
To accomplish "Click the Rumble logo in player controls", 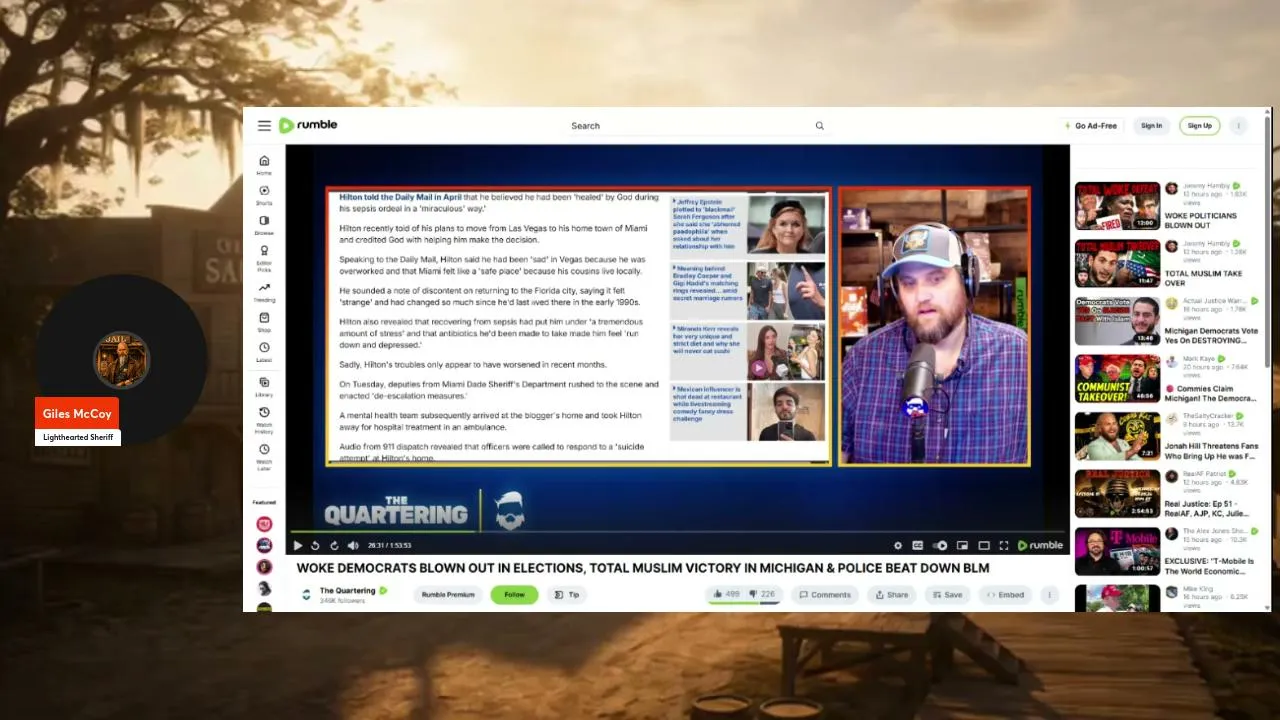I will pos(1040,545).
